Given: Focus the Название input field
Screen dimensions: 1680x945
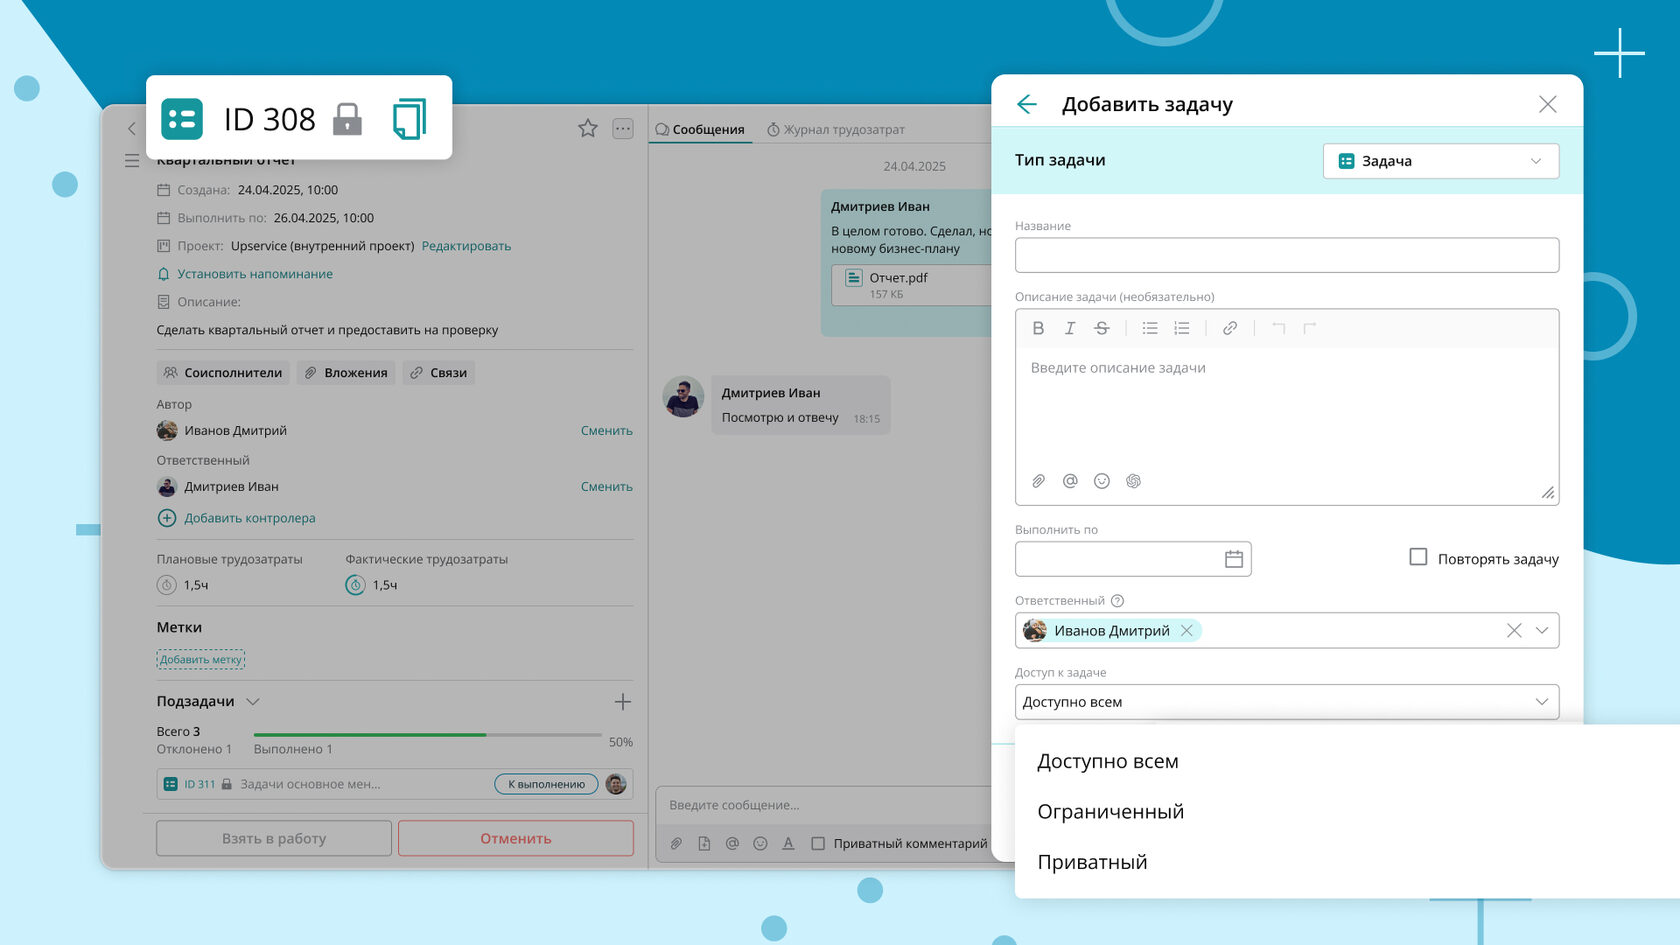Looking at the screenshot, I should point(1287,255).
